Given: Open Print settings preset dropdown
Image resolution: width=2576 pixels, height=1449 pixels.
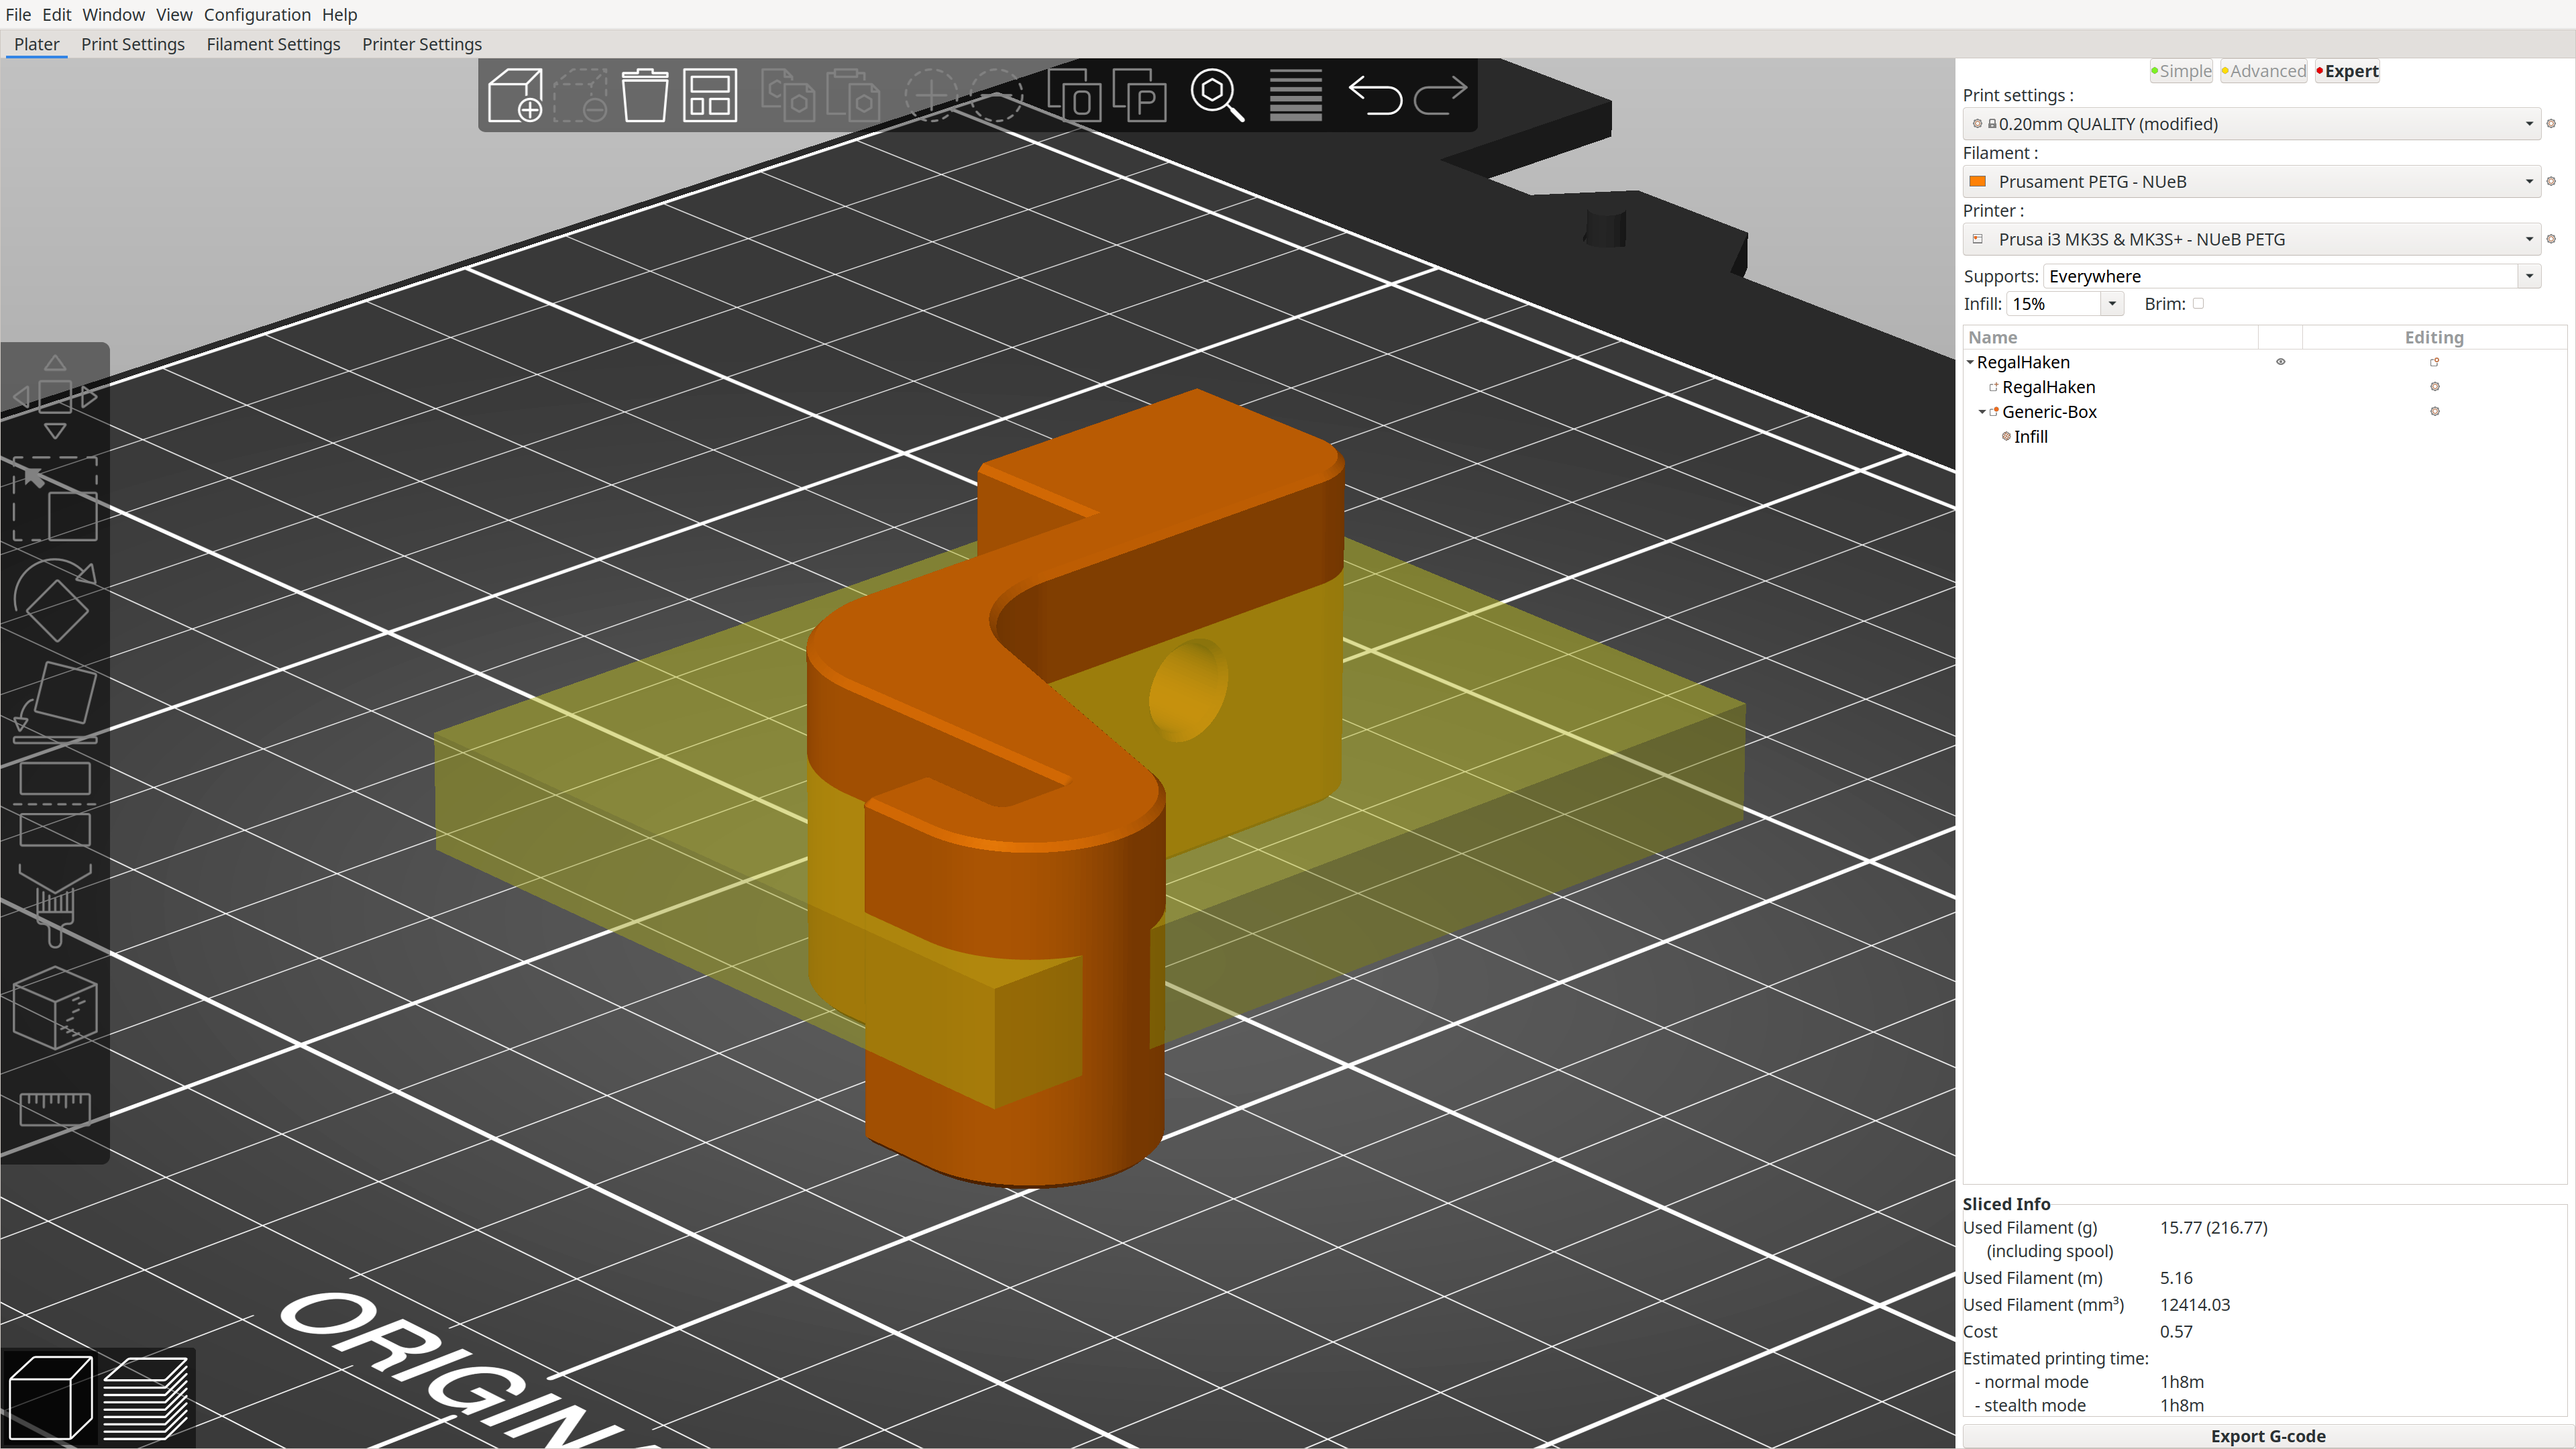Looking at the screenshot, I should tap(2252, 124).
